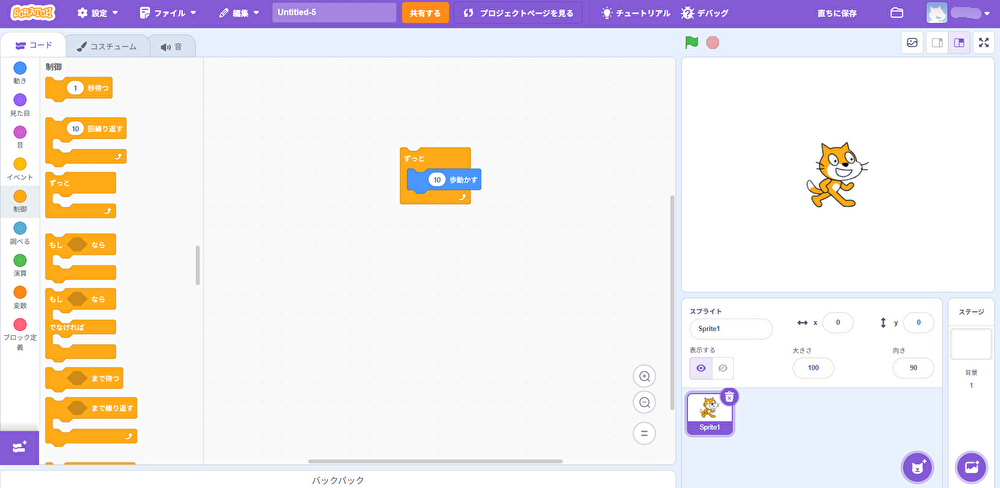1000x488 pixels.
Task: Switch to large stage layout
Action: [x=959, y=43]
